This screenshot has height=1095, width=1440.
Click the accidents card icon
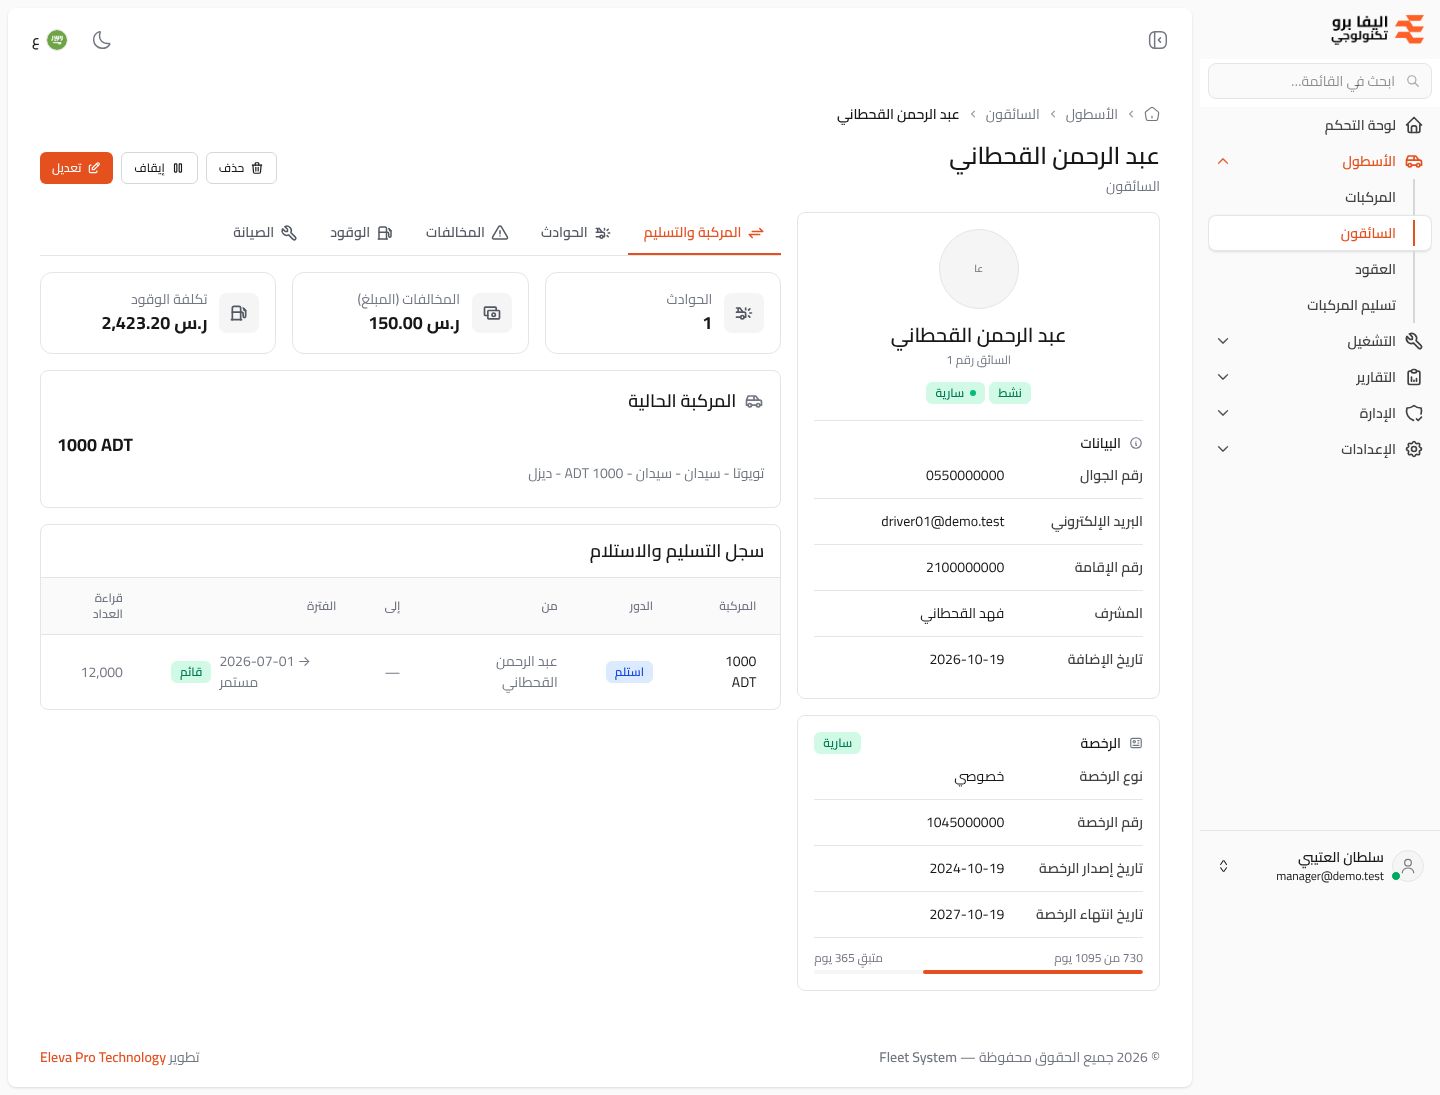click(744, 313)
